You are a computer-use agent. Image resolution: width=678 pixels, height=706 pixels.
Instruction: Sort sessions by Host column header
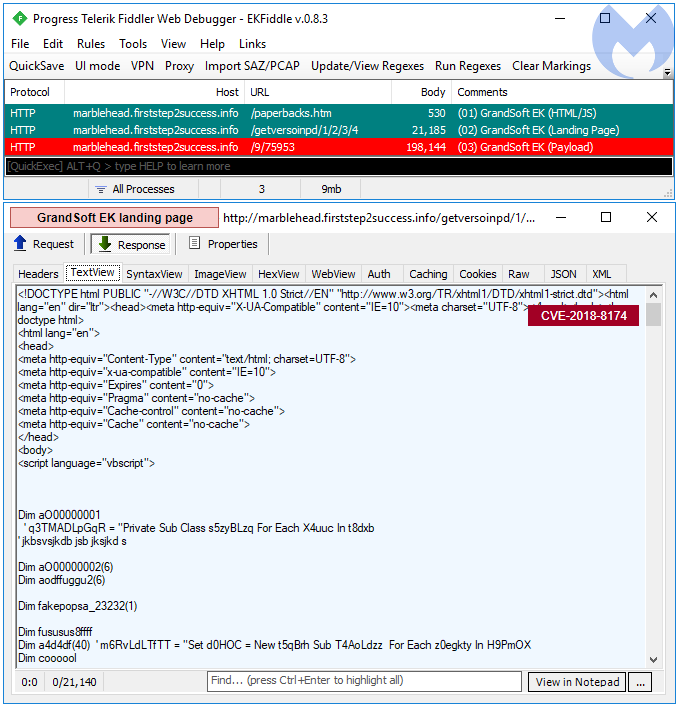154,92
